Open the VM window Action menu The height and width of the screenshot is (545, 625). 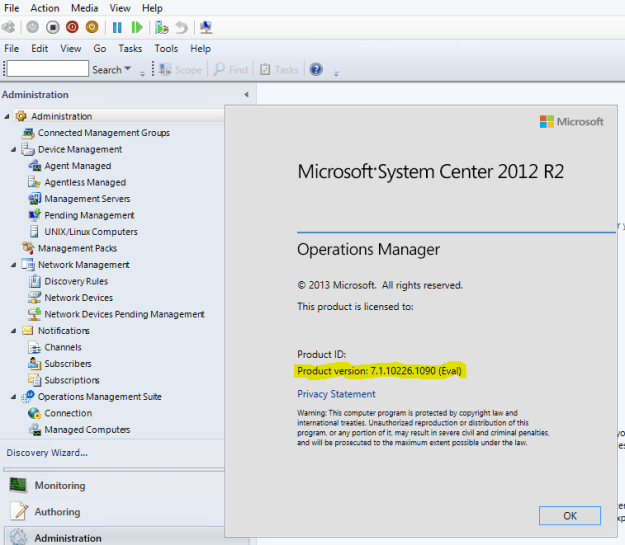pyautogui.click(x=45, y=8)
